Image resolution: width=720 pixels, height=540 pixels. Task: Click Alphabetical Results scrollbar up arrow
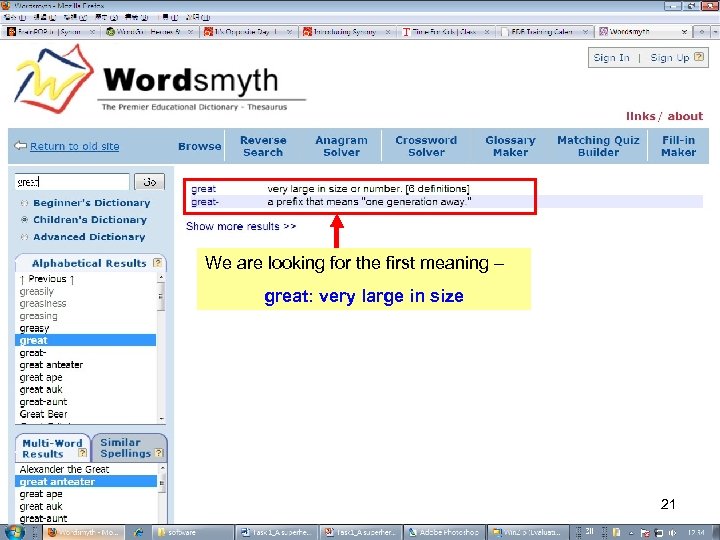161,277
